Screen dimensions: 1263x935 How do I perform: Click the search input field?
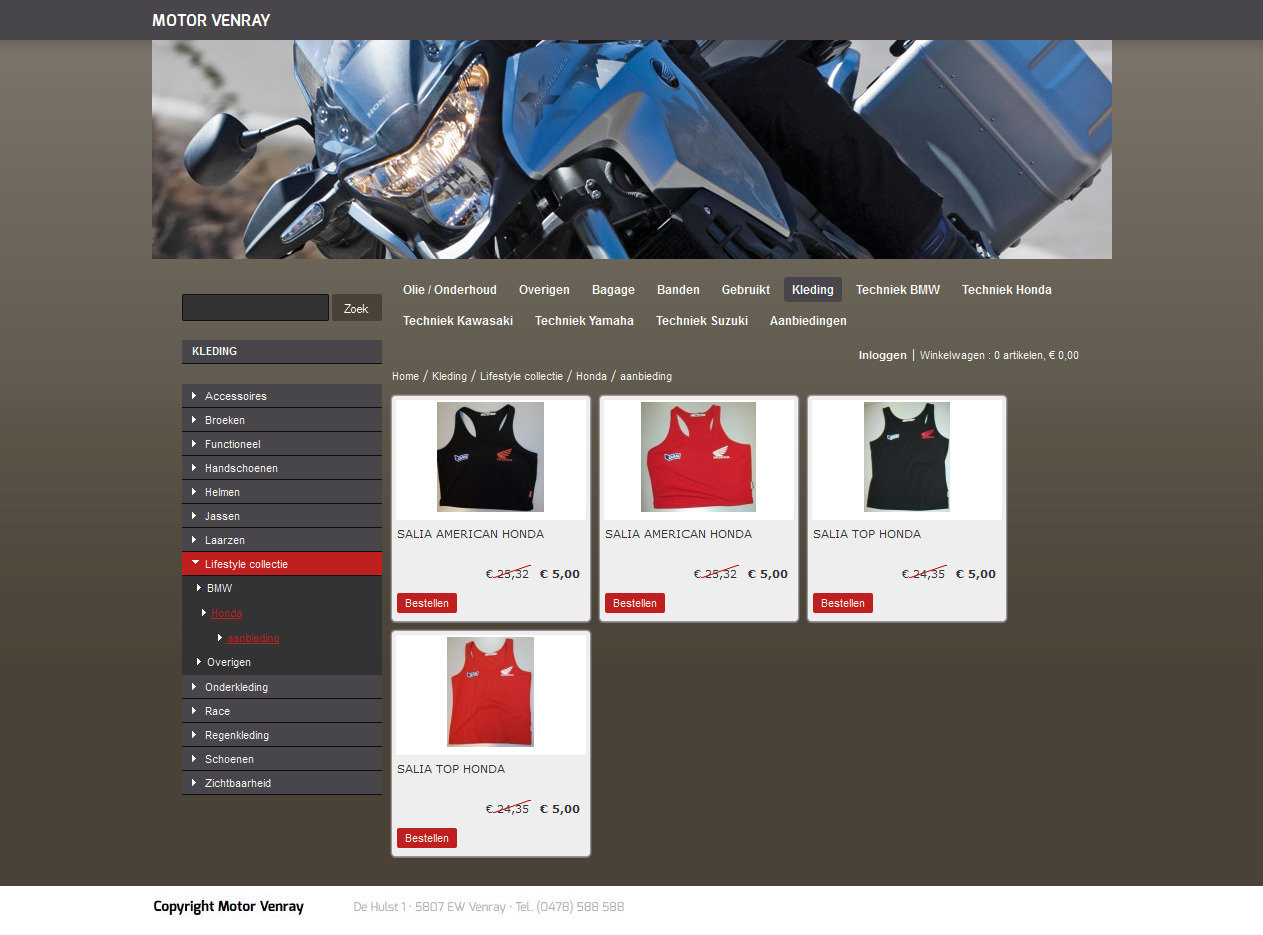255,307
